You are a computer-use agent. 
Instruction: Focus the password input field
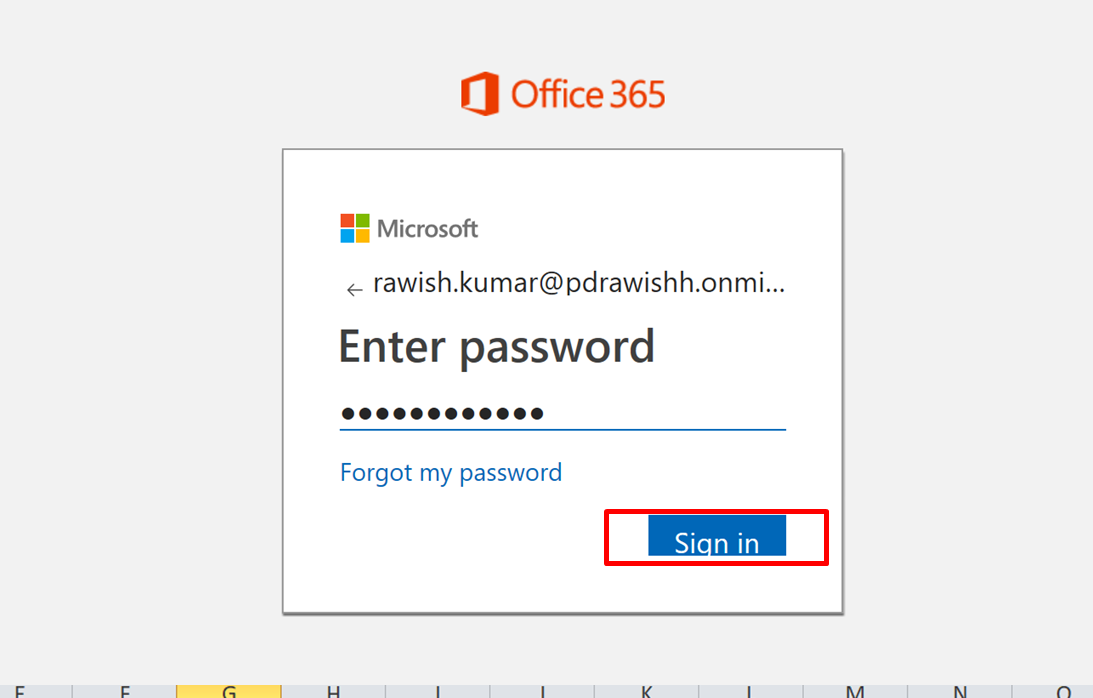pyautogui.click(x=562, y=413)
